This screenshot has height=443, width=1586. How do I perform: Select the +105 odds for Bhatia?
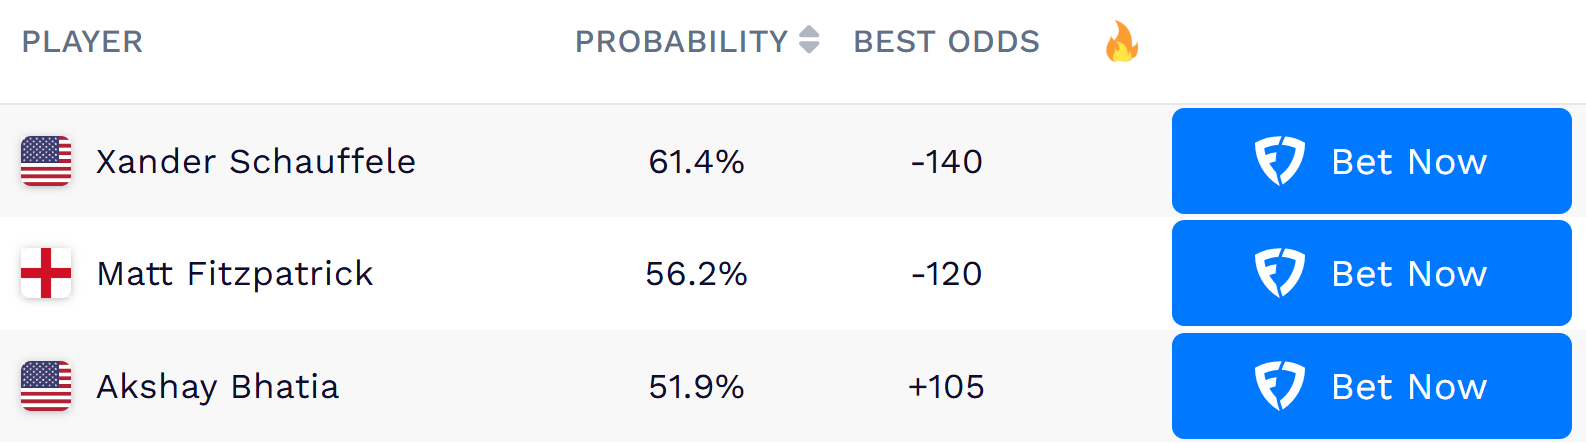point(946,386)
